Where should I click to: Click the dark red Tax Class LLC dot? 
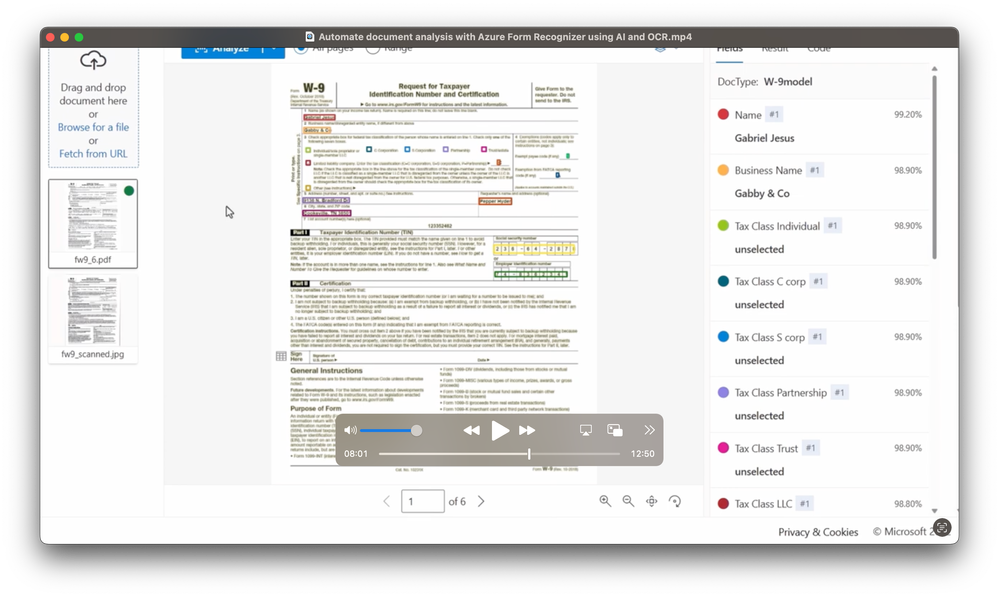pyautogui.click(x=723, y=503)
